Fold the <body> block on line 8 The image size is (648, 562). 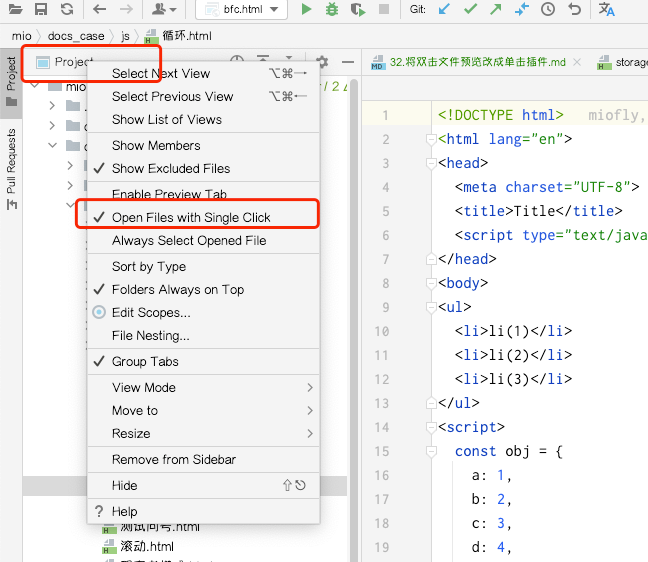[431, 283]
